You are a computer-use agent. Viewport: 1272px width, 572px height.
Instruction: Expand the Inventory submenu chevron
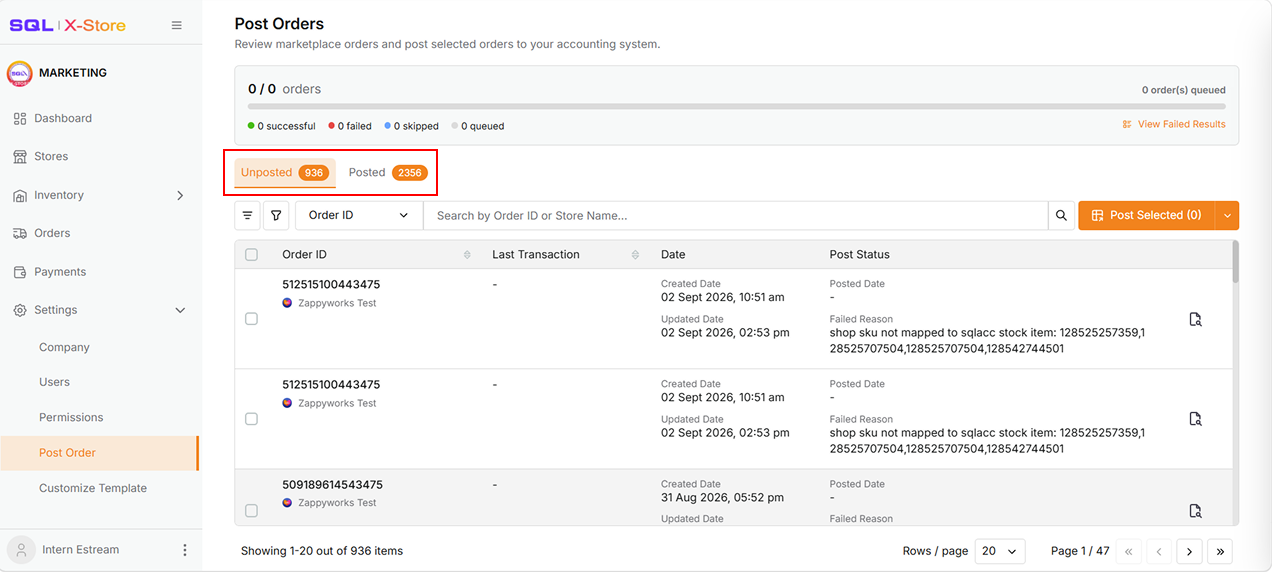[180, 196]
